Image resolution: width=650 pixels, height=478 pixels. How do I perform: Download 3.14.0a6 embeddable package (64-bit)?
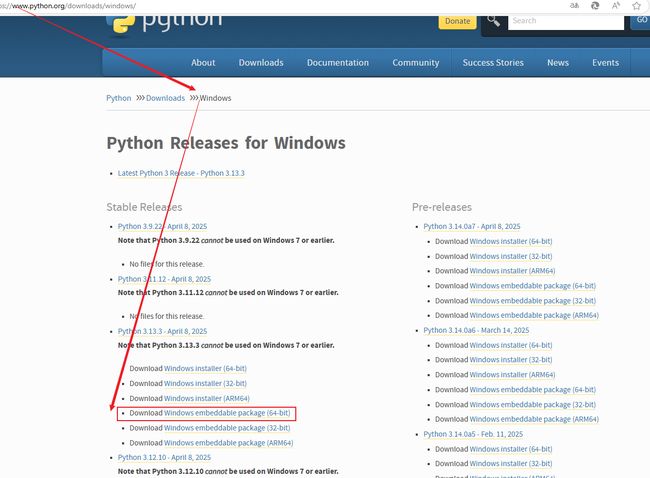click(533, 390)
